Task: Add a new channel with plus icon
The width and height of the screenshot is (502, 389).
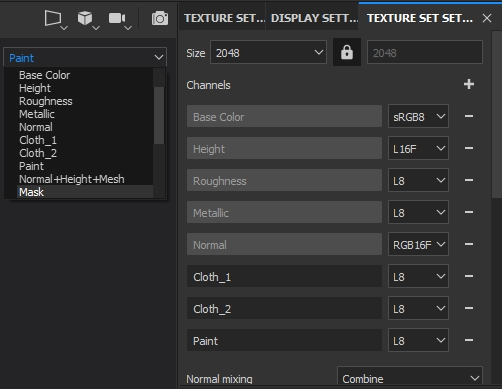Action: 469,84
